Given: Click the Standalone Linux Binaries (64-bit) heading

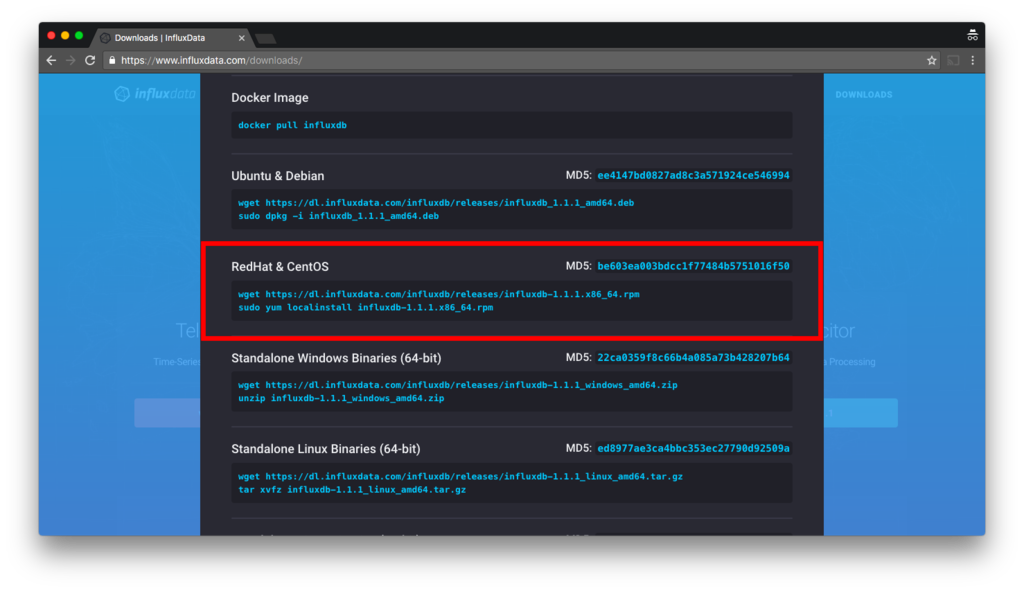Looking at the screenshot, I should click(x=326, y=449).
